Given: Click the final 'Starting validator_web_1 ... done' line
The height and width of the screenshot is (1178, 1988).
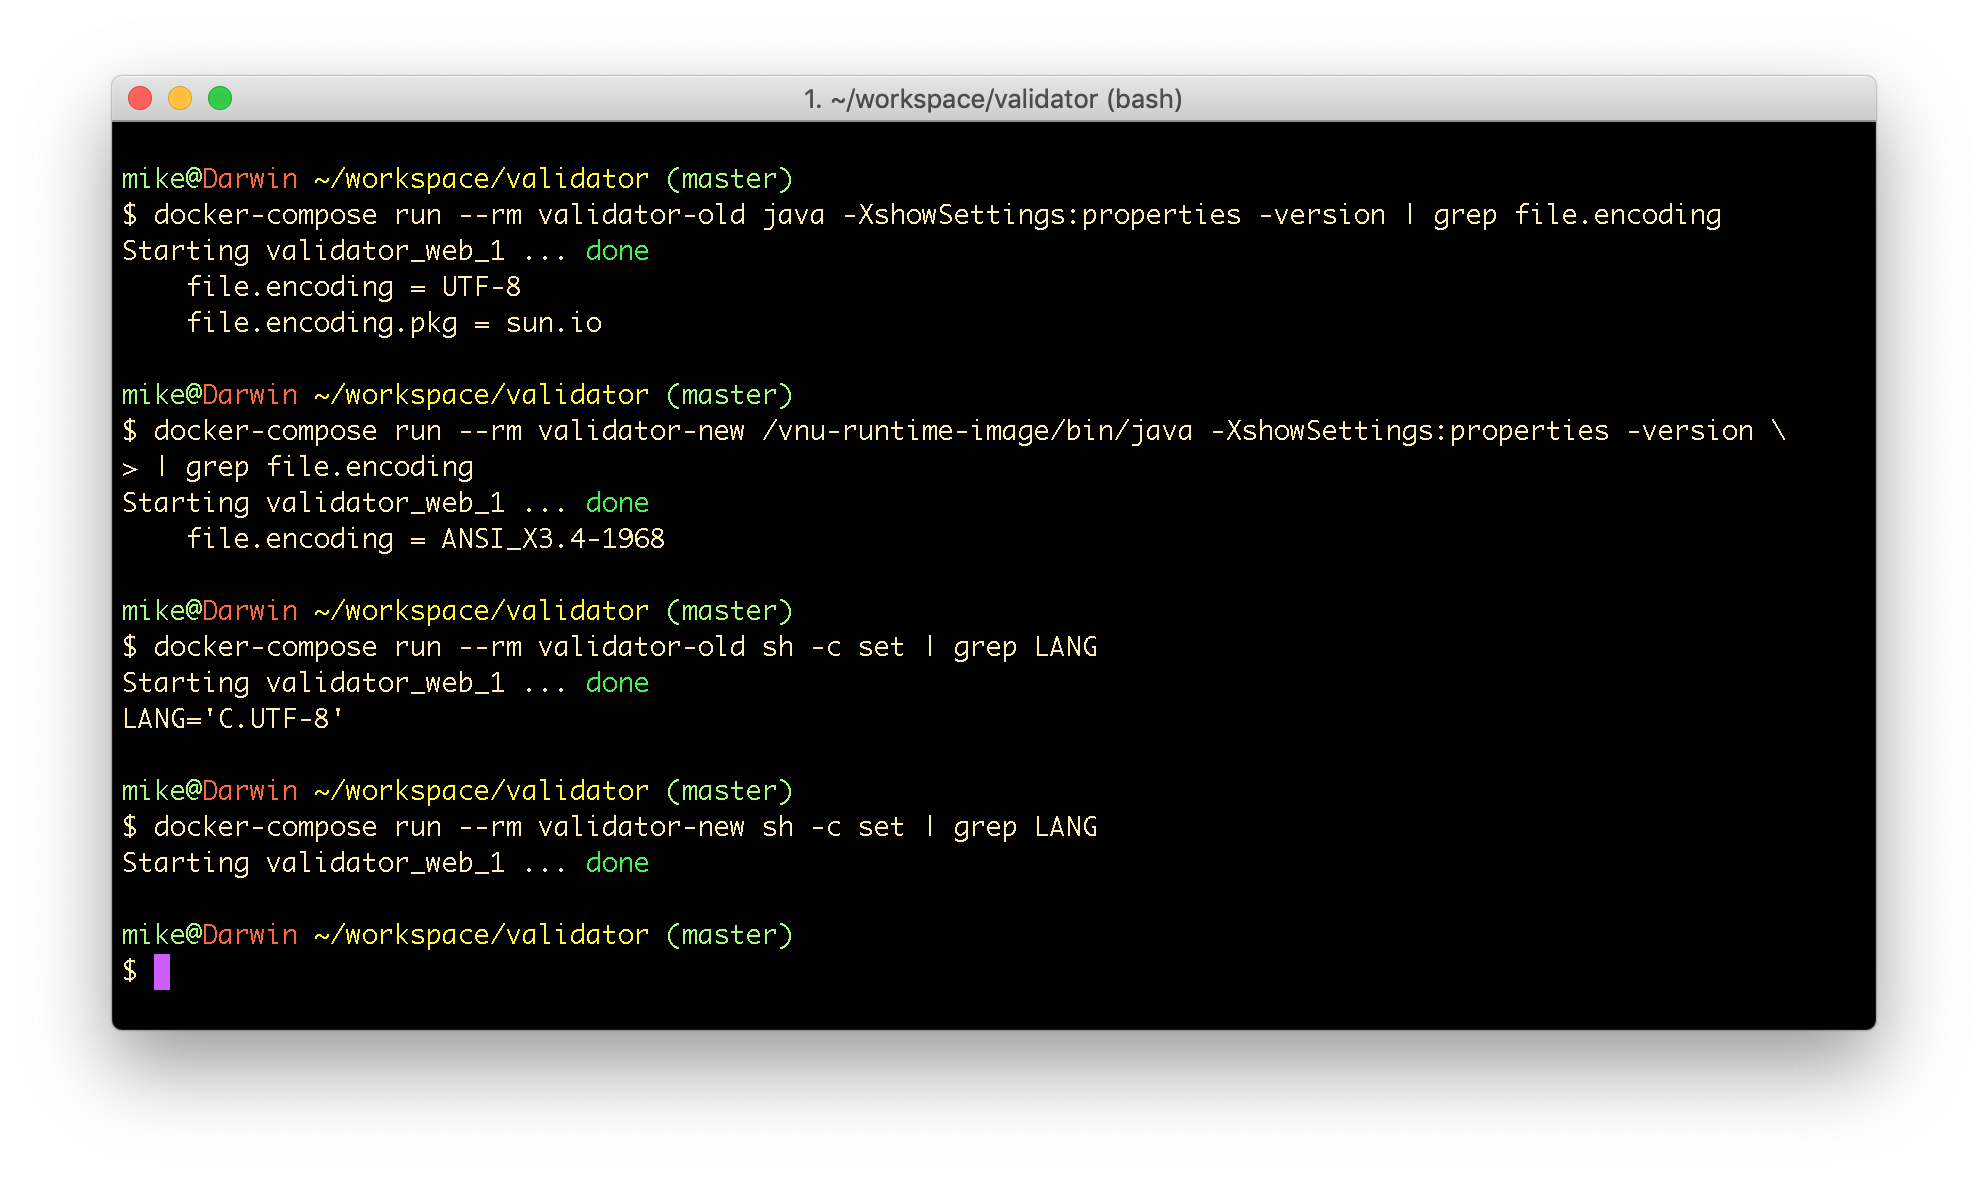Looking at the screenshot, I should [386, 863].
